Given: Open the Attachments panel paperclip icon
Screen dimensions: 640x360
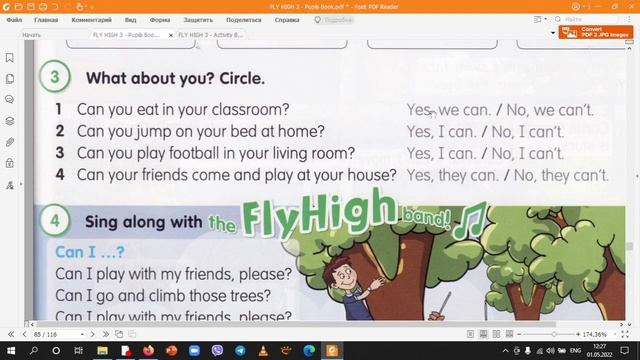Looking at the screenshot, I should pyautogui.click(x=10, y=142).
